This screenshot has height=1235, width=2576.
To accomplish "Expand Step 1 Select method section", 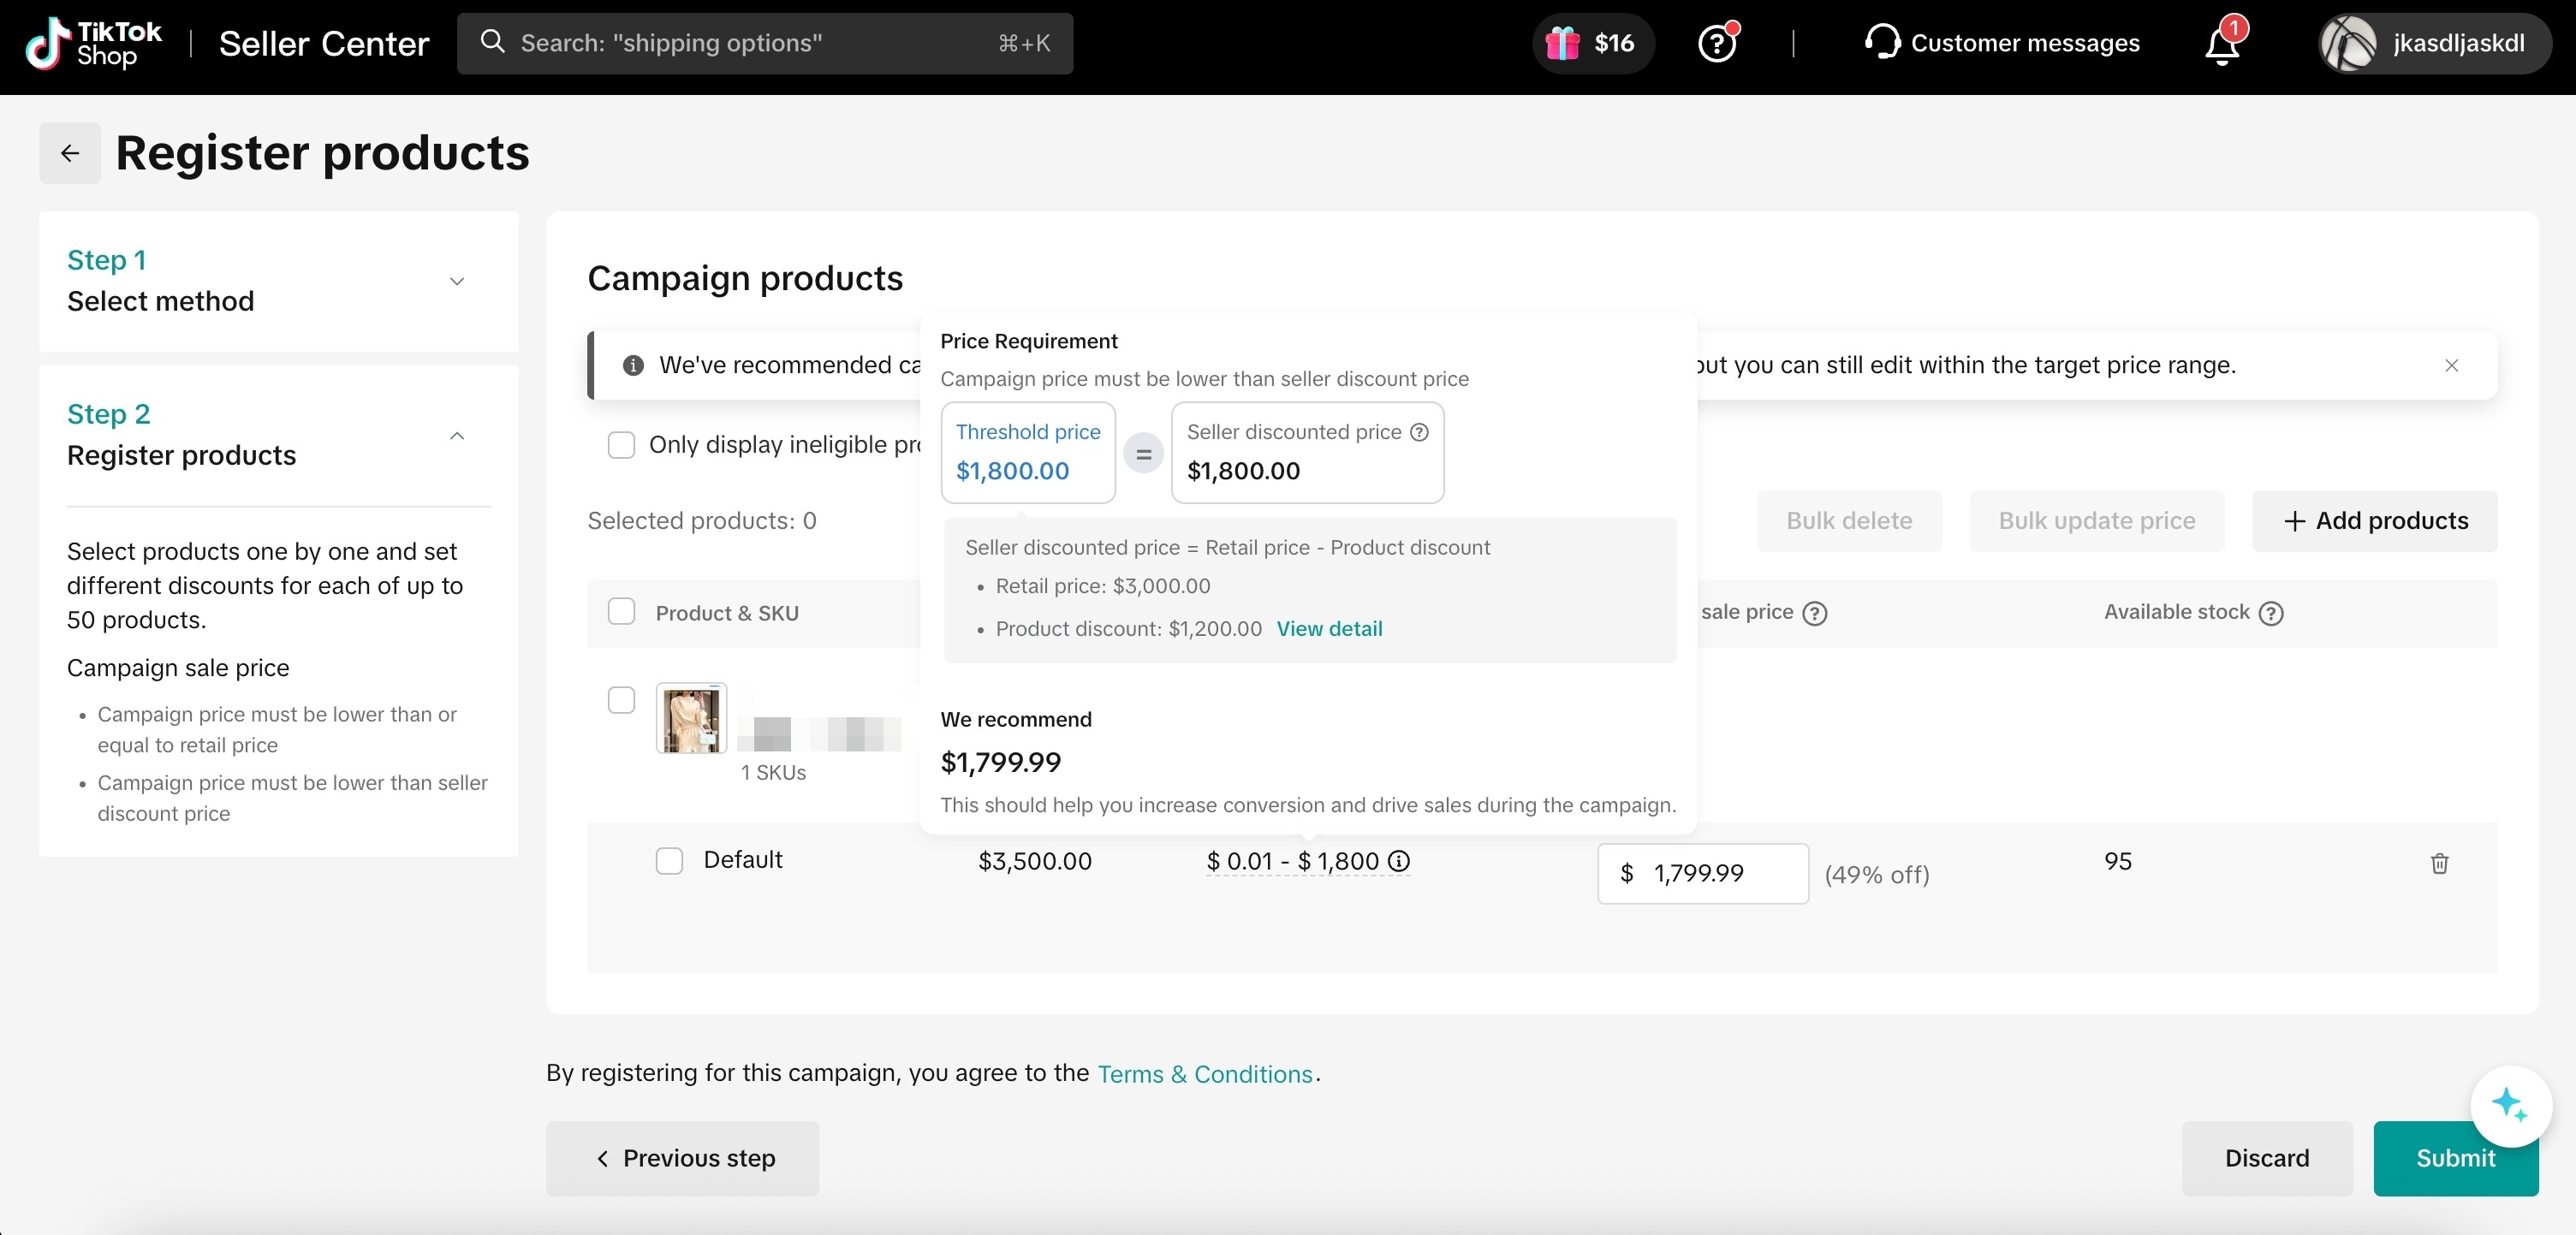I will click(x=457, y=281).
